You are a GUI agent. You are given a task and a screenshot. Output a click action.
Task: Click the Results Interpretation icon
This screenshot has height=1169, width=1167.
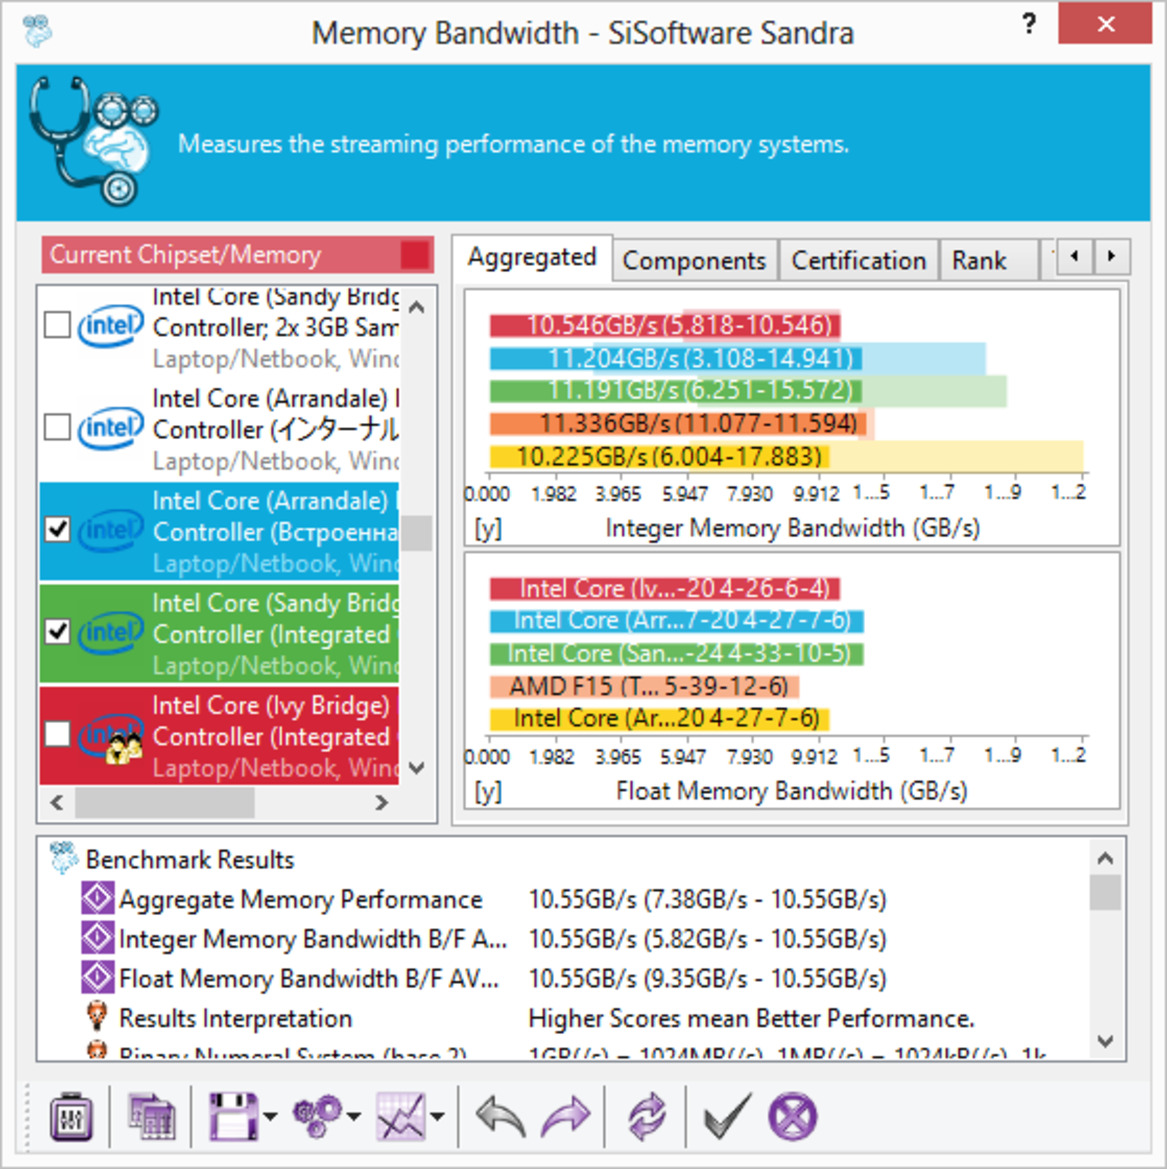97,1017
